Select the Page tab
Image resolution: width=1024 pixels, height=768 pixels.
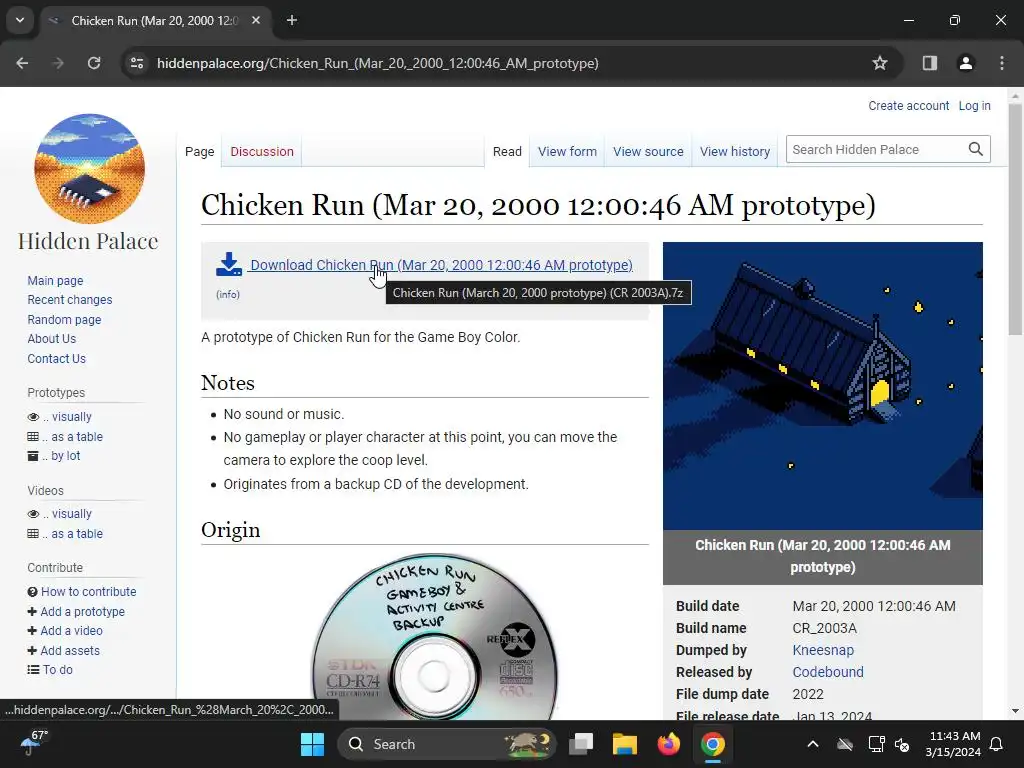tap(199, 152)
